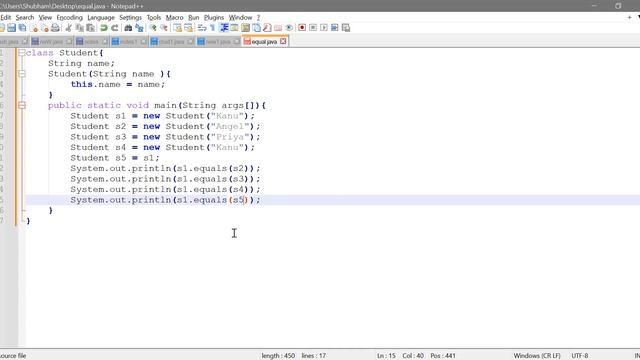Click the Save file toolbar icon
The width and height of the screenshot is (640, 360).
(11, 28)
